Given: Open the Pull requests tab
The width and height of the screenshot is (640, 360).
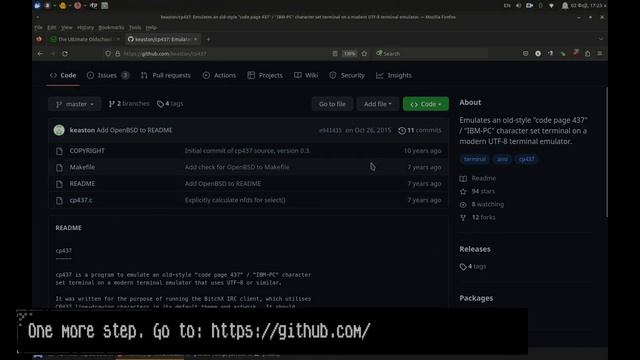Looking at the screenshot, I should [166, 75].
